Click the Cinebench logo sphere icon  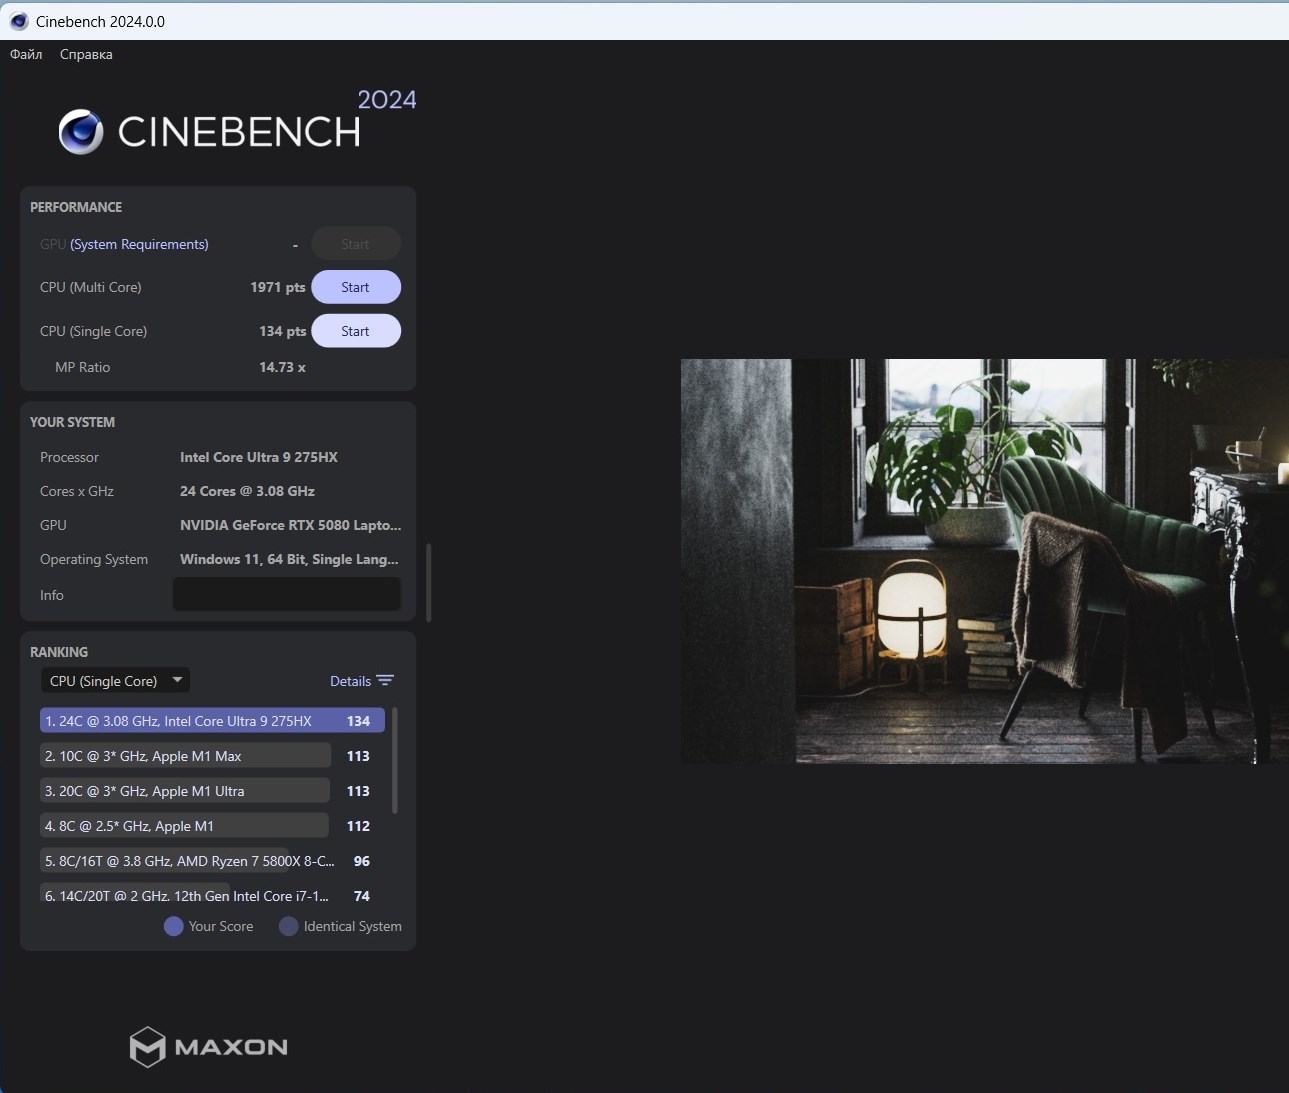[x=81, y=132]
